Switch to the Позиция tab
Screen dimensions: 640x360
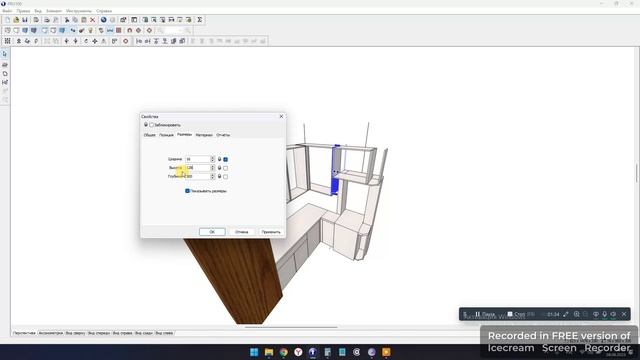point(167,135)
